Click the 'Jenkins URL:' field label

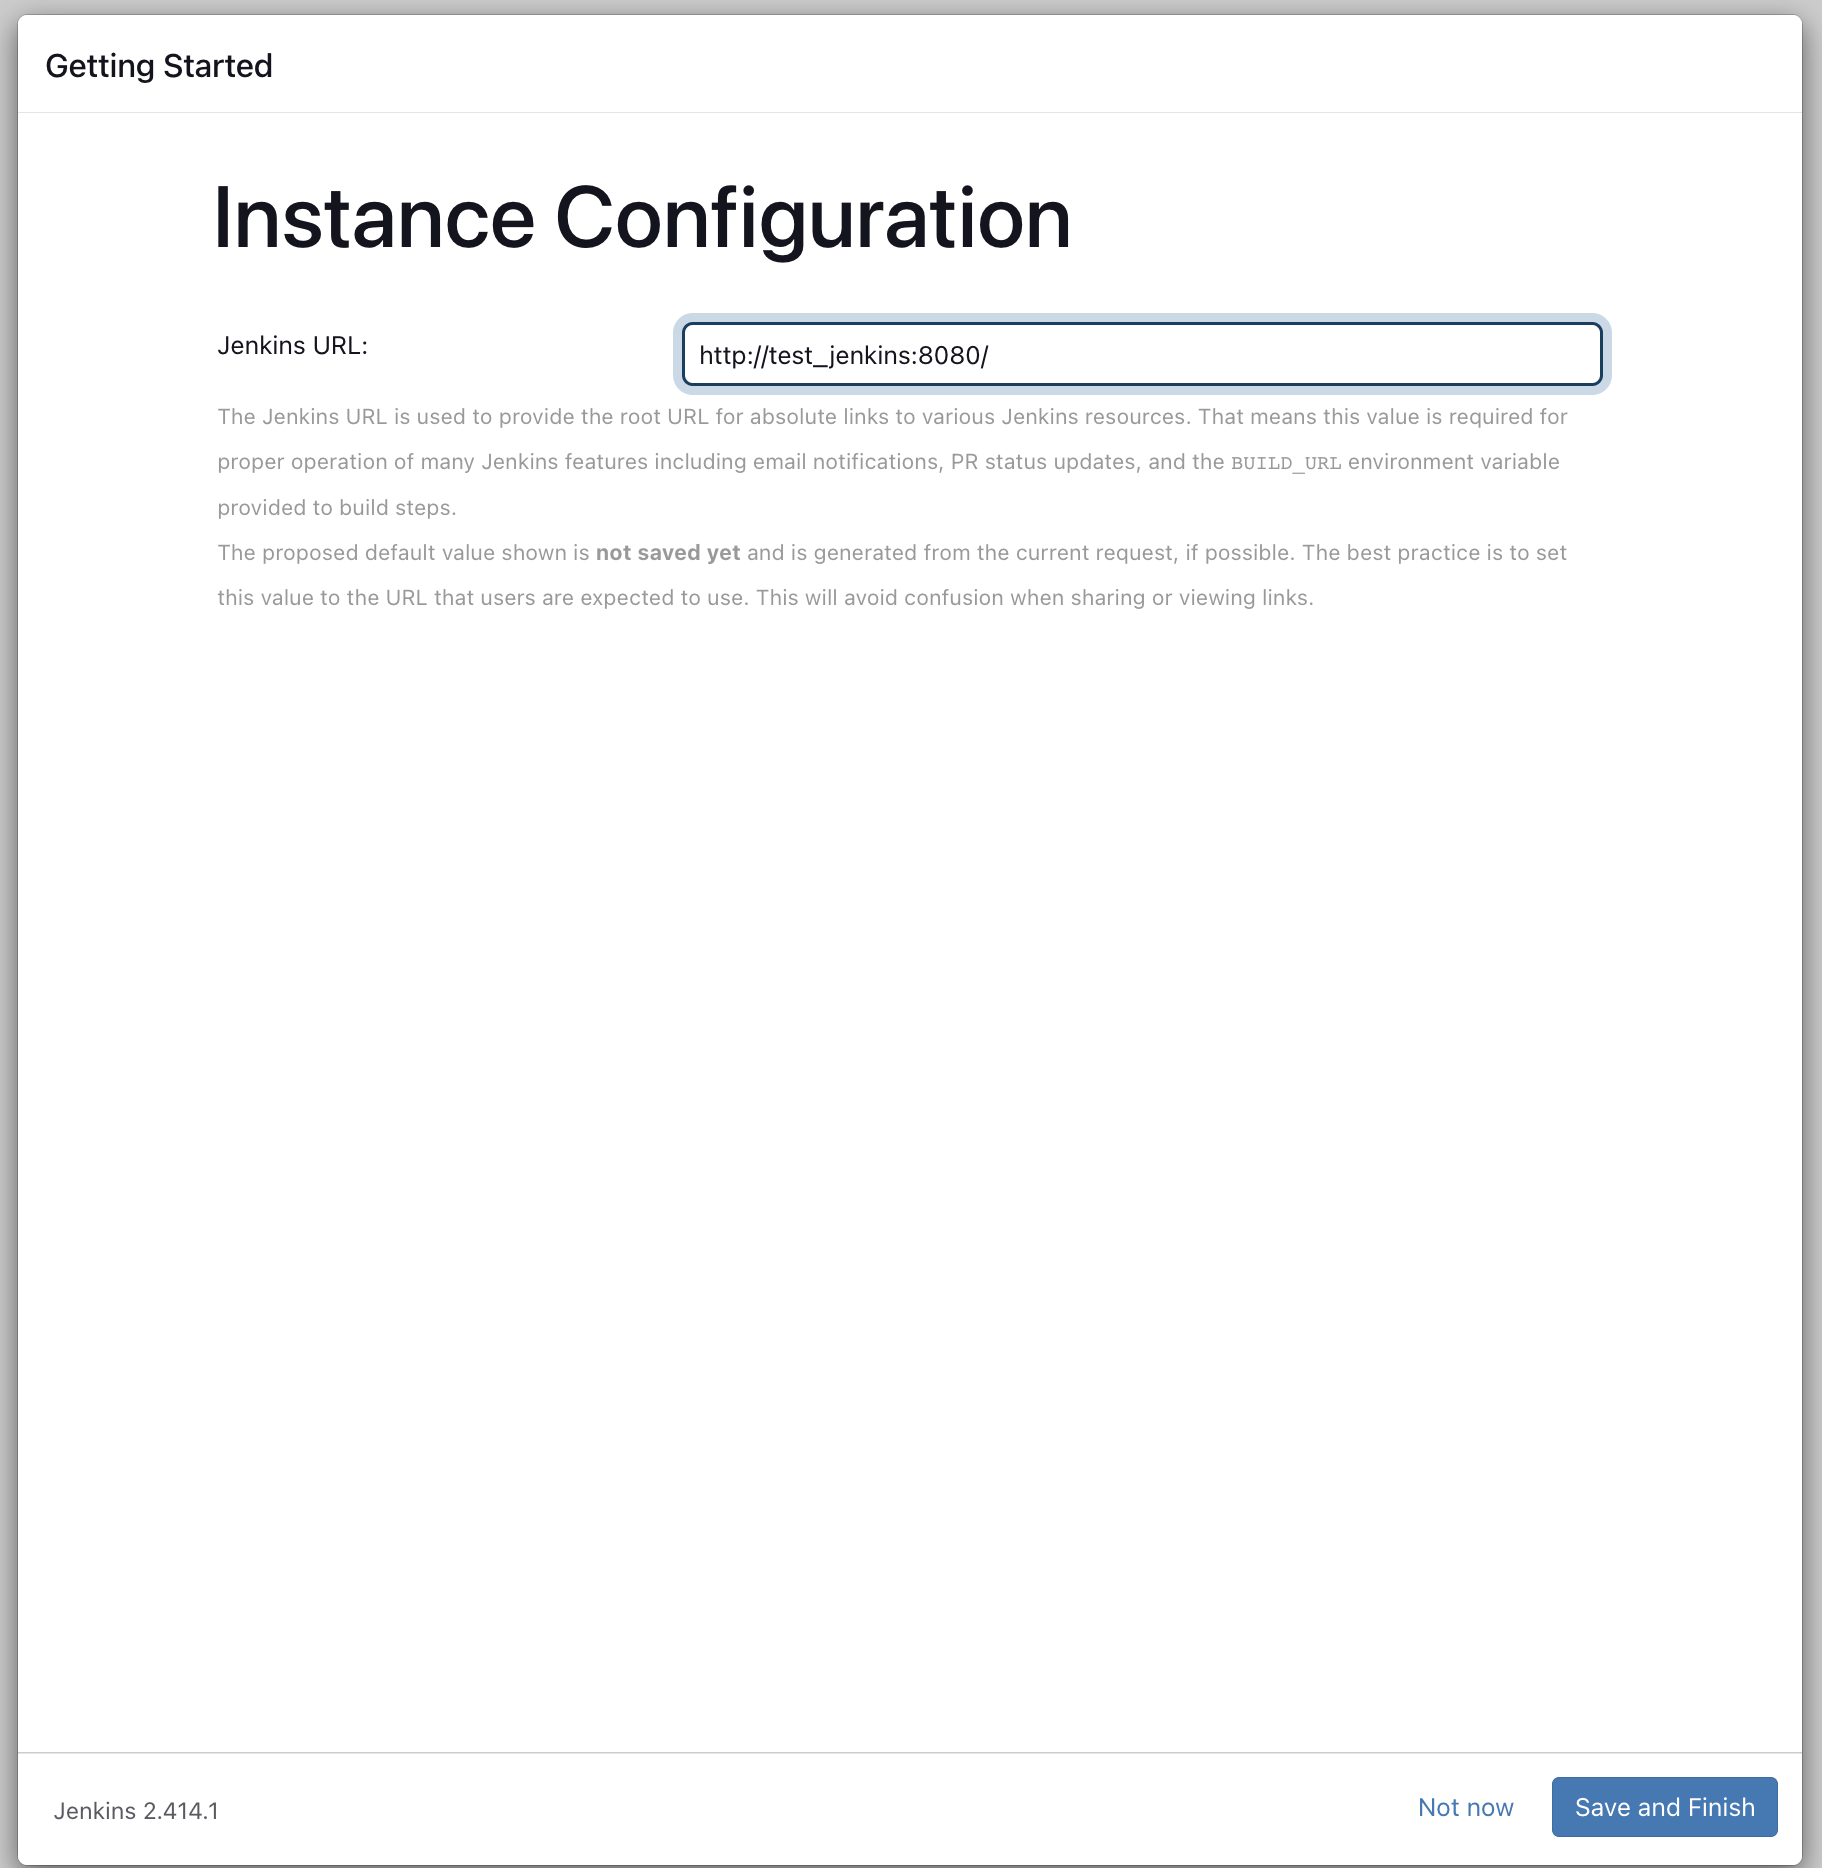click(x=293, y=346)
